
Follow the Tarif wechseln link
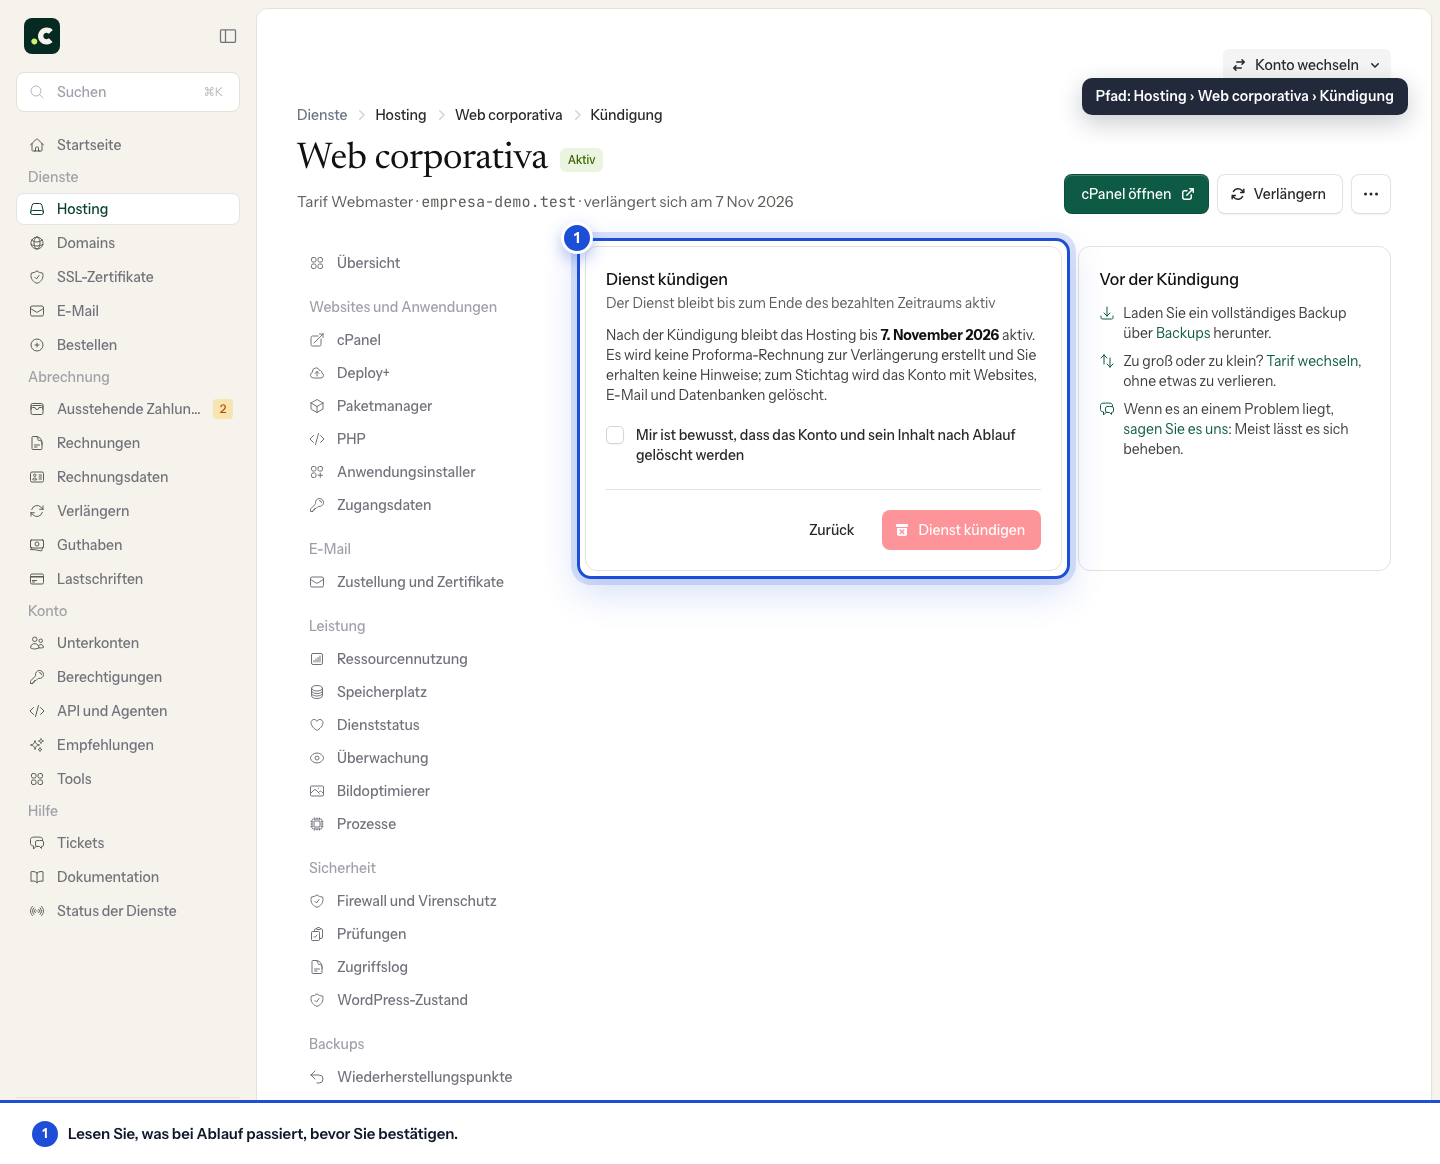pyautogui.click(x=1314, y=361)
